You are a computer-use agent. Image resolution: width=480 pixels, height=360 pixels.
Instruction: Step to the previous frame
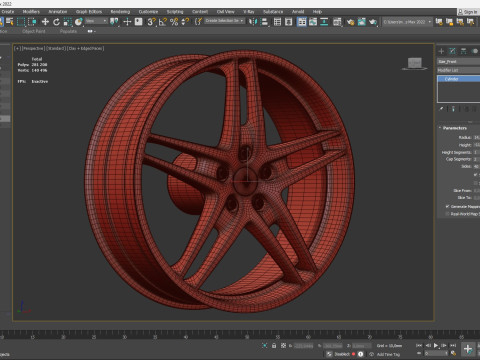[428, 346]
